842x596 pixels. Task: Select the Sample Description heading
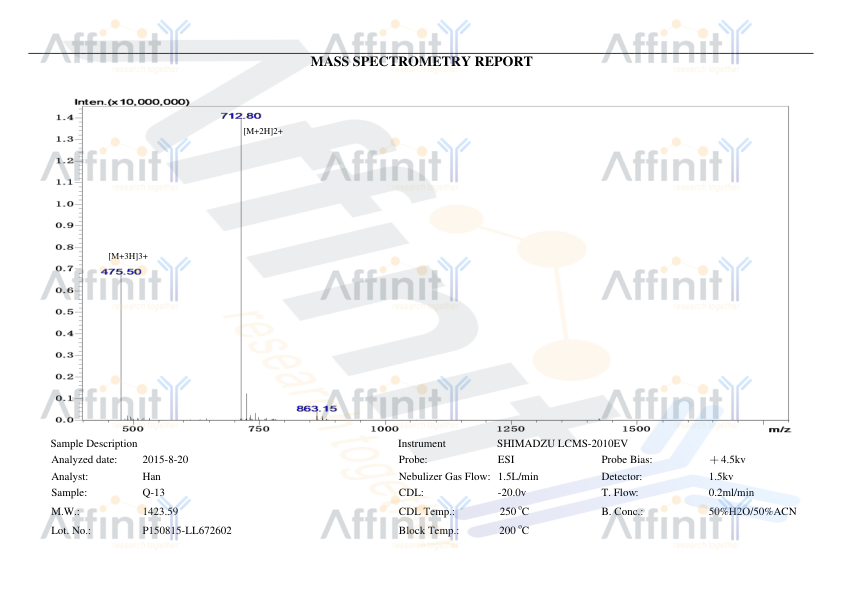tap(94, 444)
